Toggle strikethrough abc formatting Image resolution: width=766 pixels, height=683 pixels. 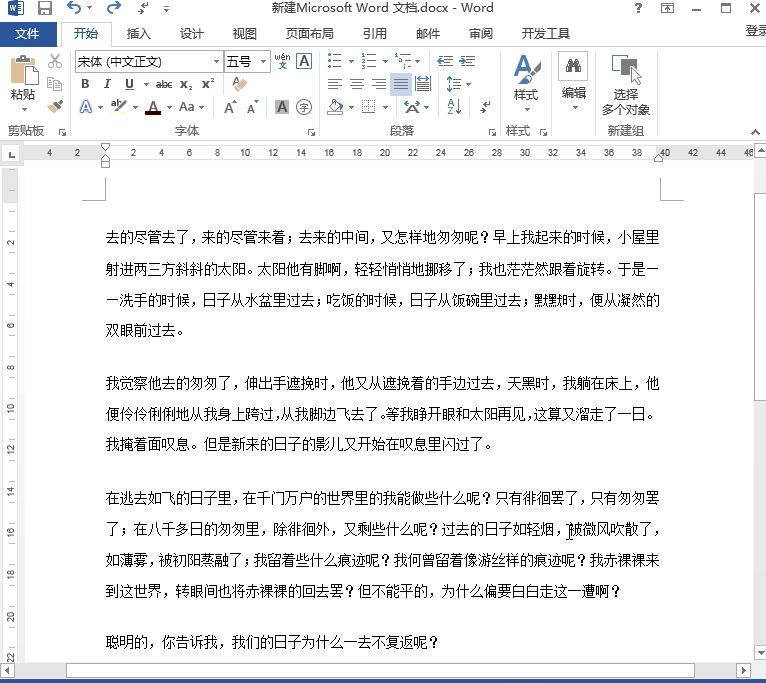tap(164, 84)
